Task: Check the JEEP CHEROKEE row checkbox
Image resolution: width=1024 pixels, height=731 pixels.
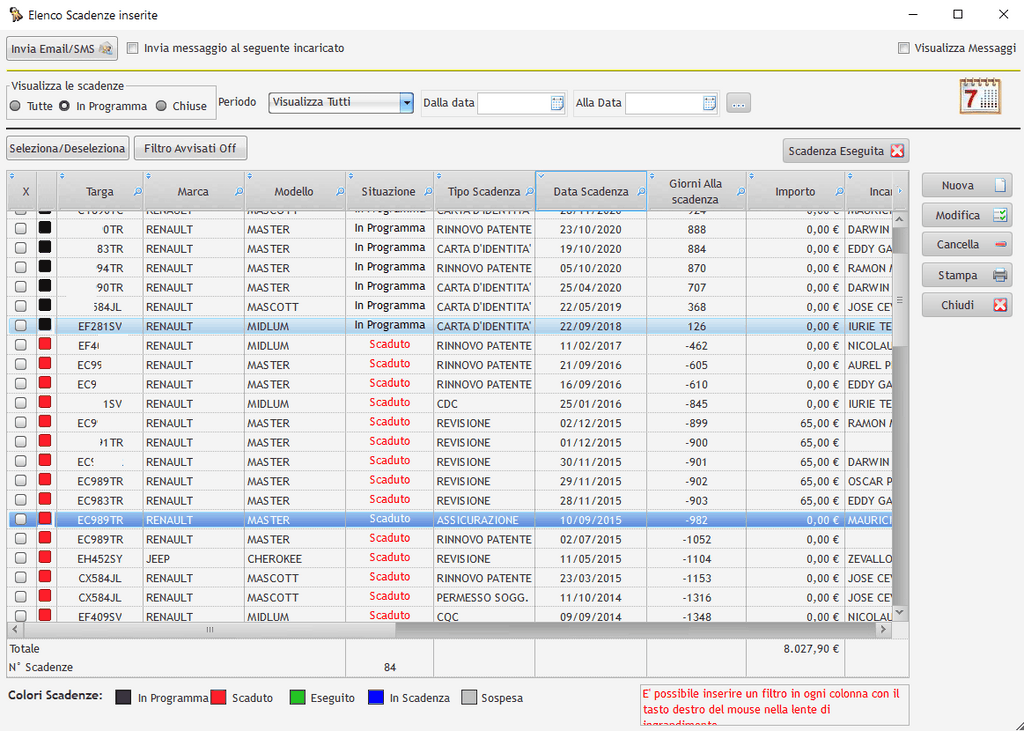Action: tap(21, 559)
